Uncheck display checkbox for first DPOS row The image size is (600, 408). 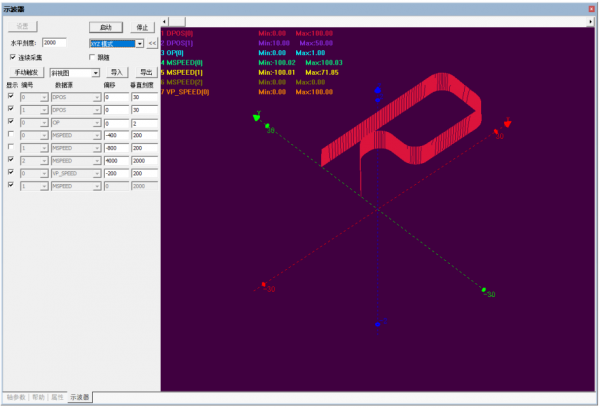click(11, 95)
